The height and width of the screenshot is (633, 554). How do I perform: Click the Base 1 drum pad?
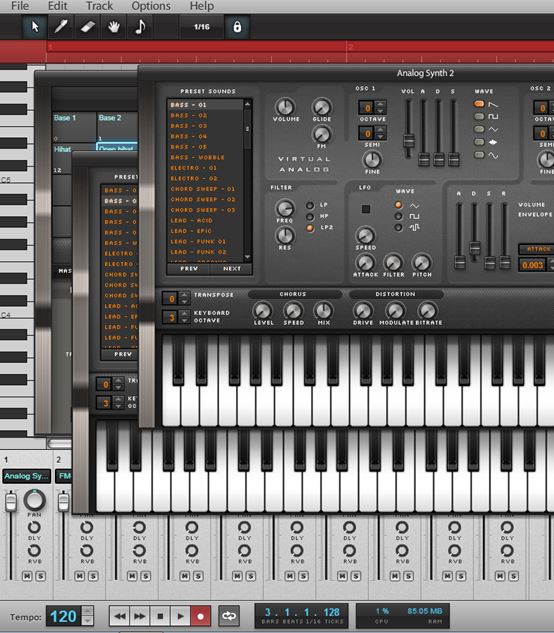[74, 127]
